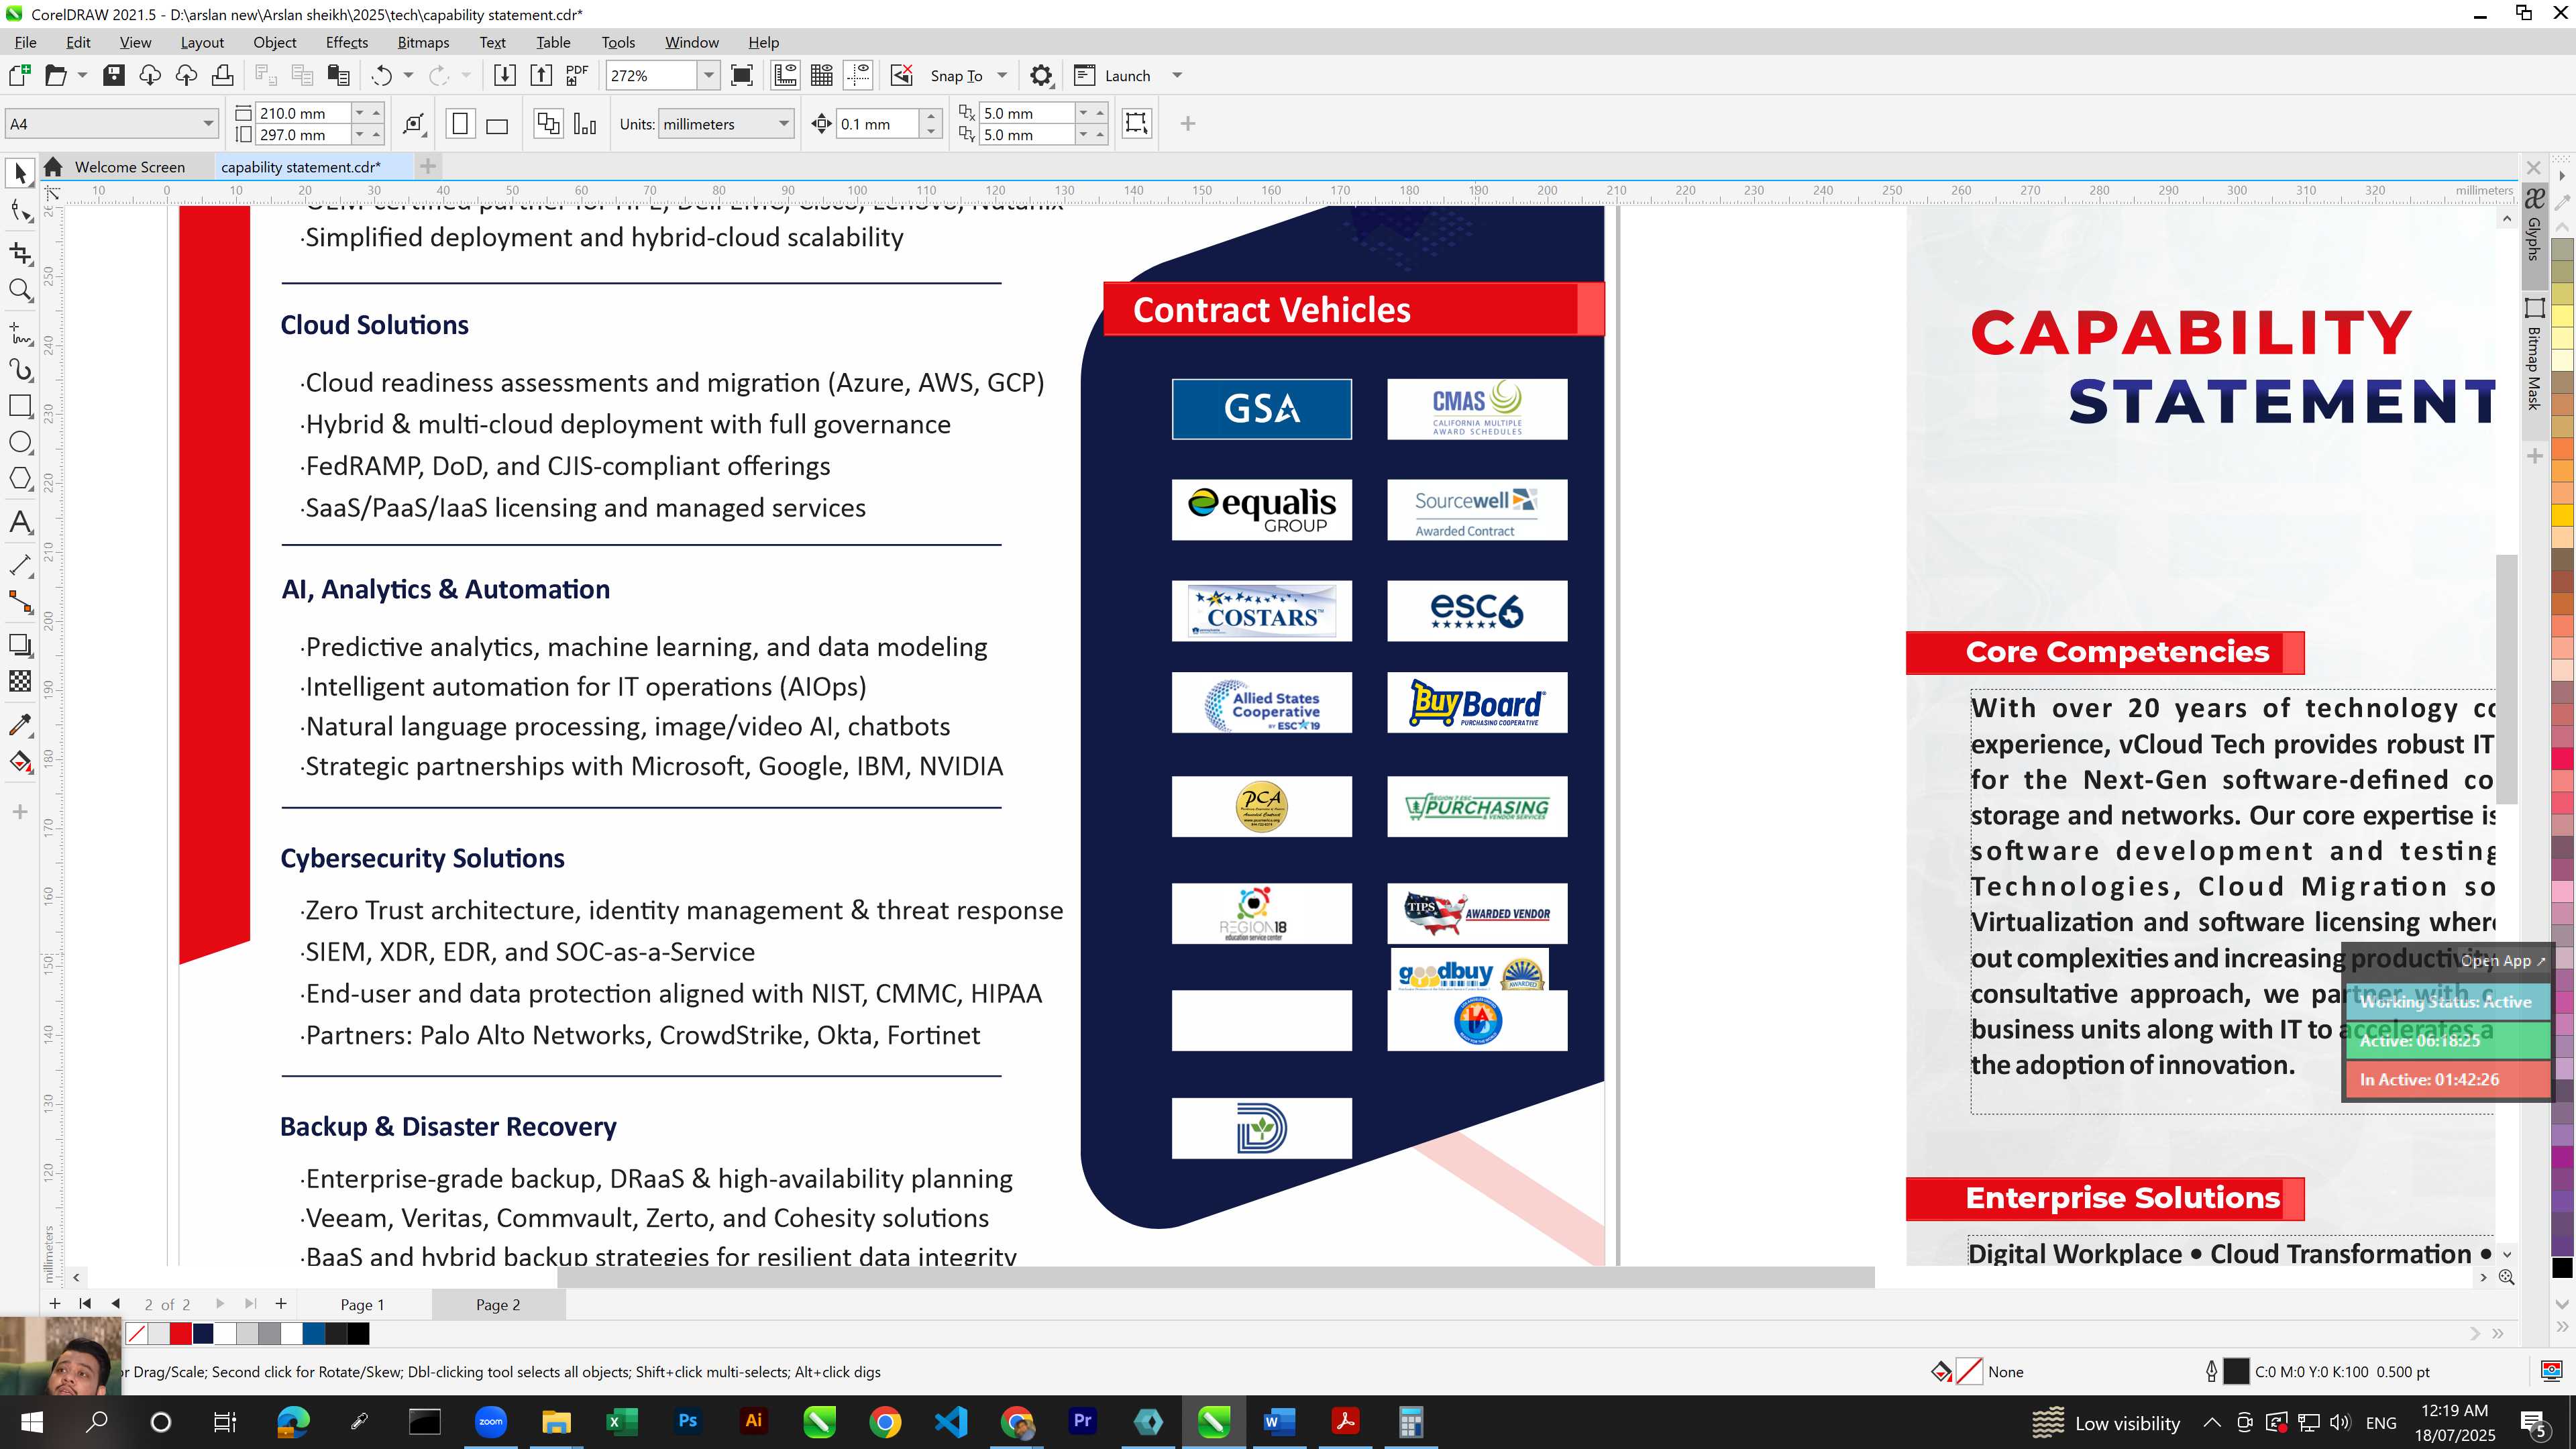The height and width of the screenshot is (1449, 2576).
Task: Click the Paste icon
Action: (x=339, y=75)
